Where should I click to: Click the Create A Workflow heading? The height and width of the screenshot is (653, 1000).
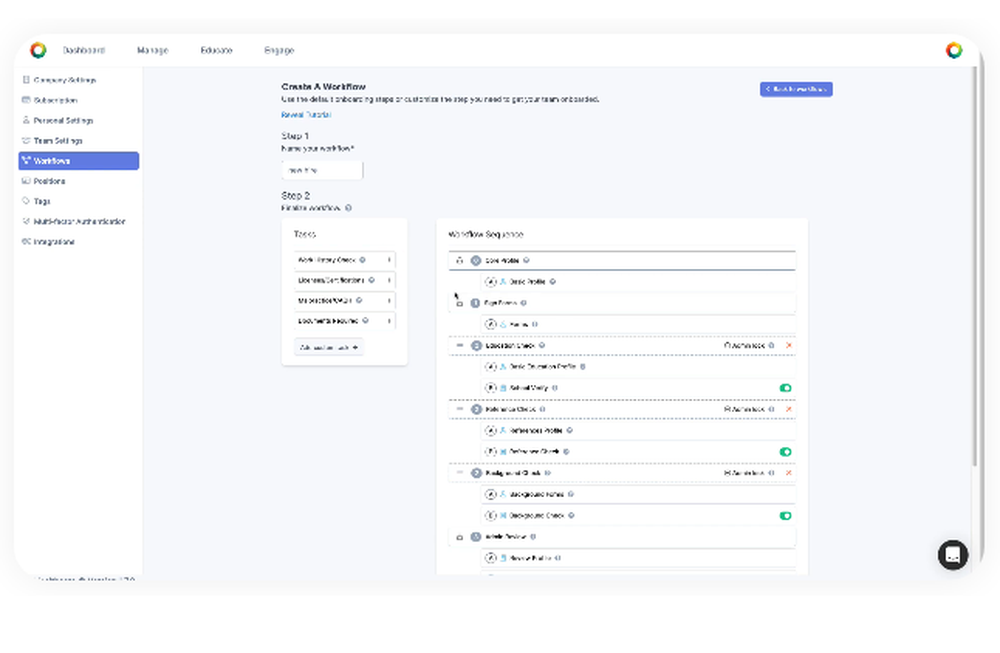click(323, 87)
